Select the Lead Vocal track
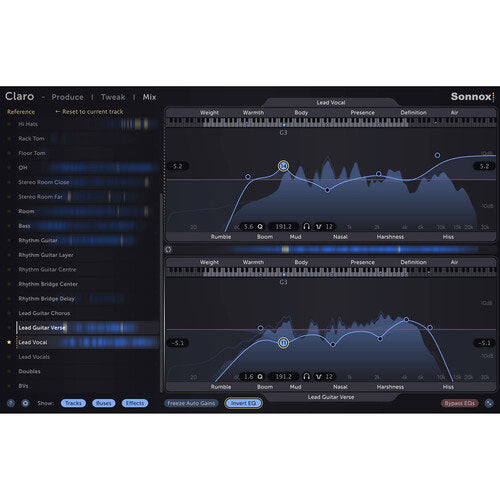This screenshot has width=500, height=500. pyautogui.click(x=88, y=342)
